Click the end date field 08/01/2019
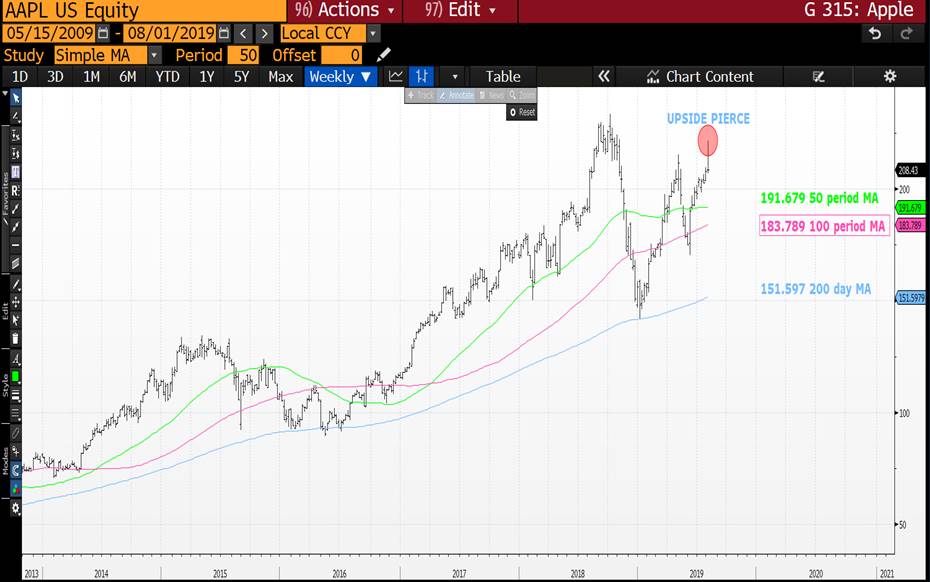 click(171, 33)
